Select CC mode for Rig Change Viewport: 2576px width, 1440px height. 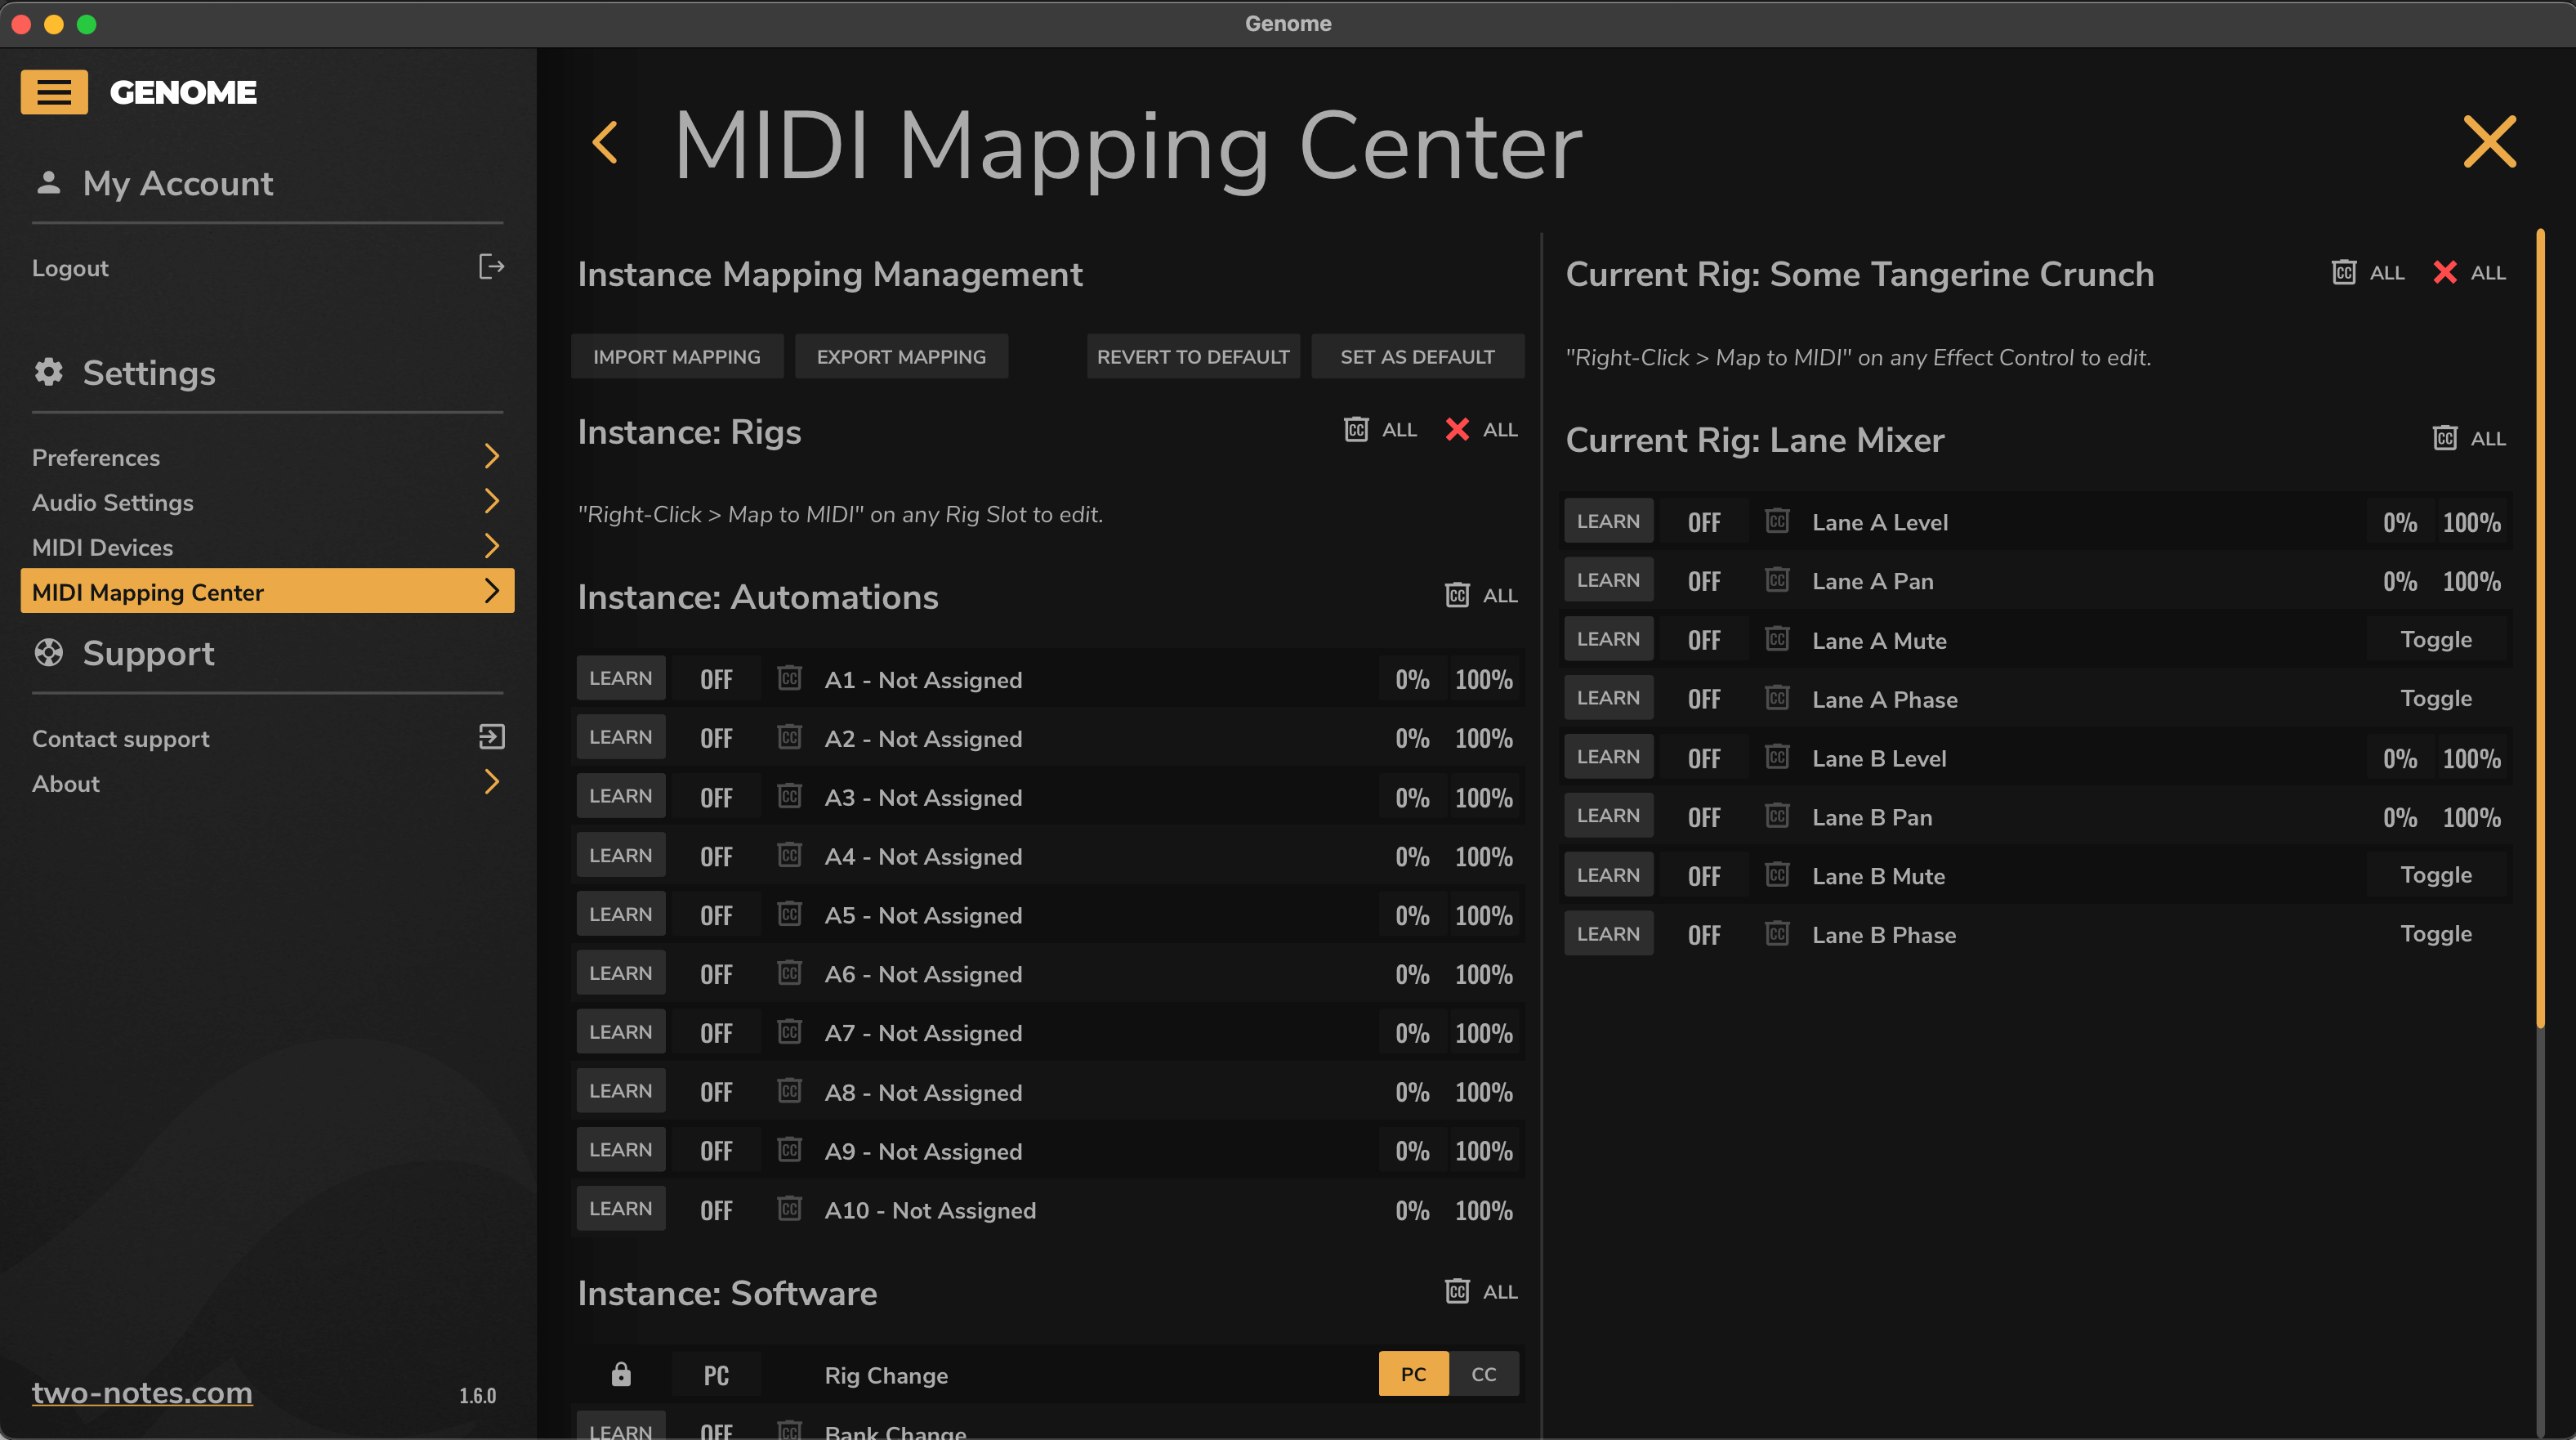pos(1484,1374)
